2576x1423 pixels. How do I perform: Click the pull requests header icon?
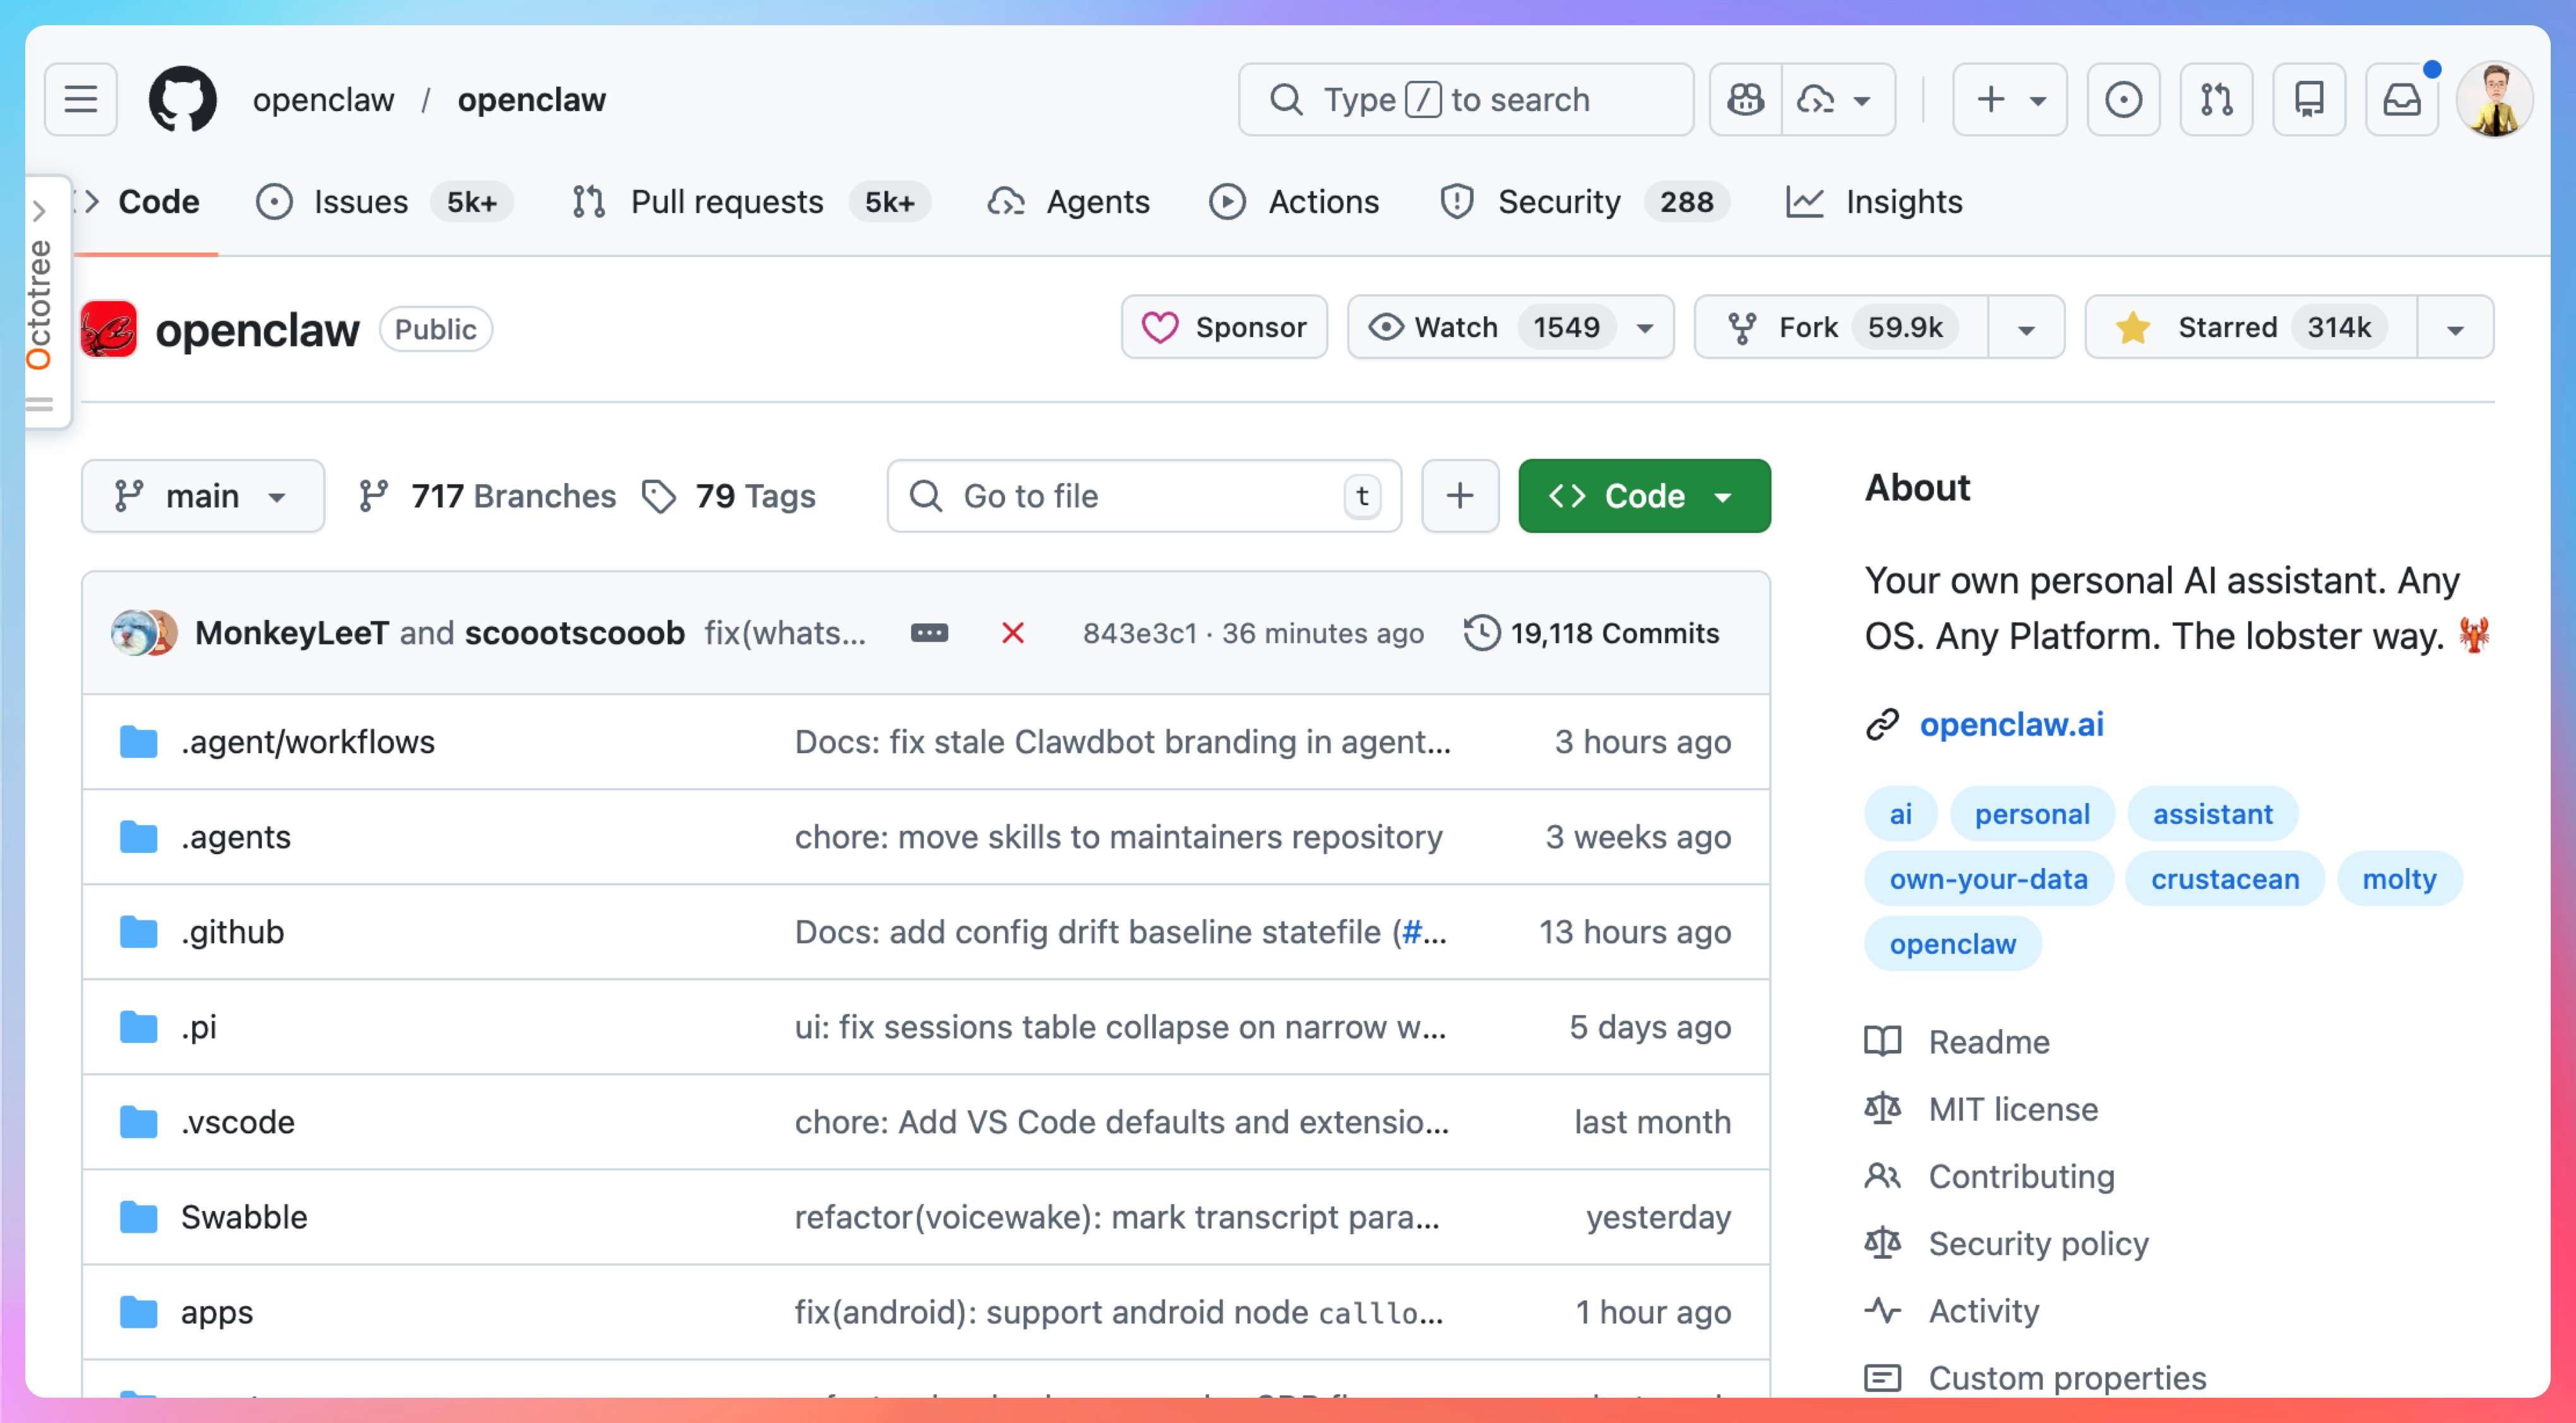coord(2216,99)
